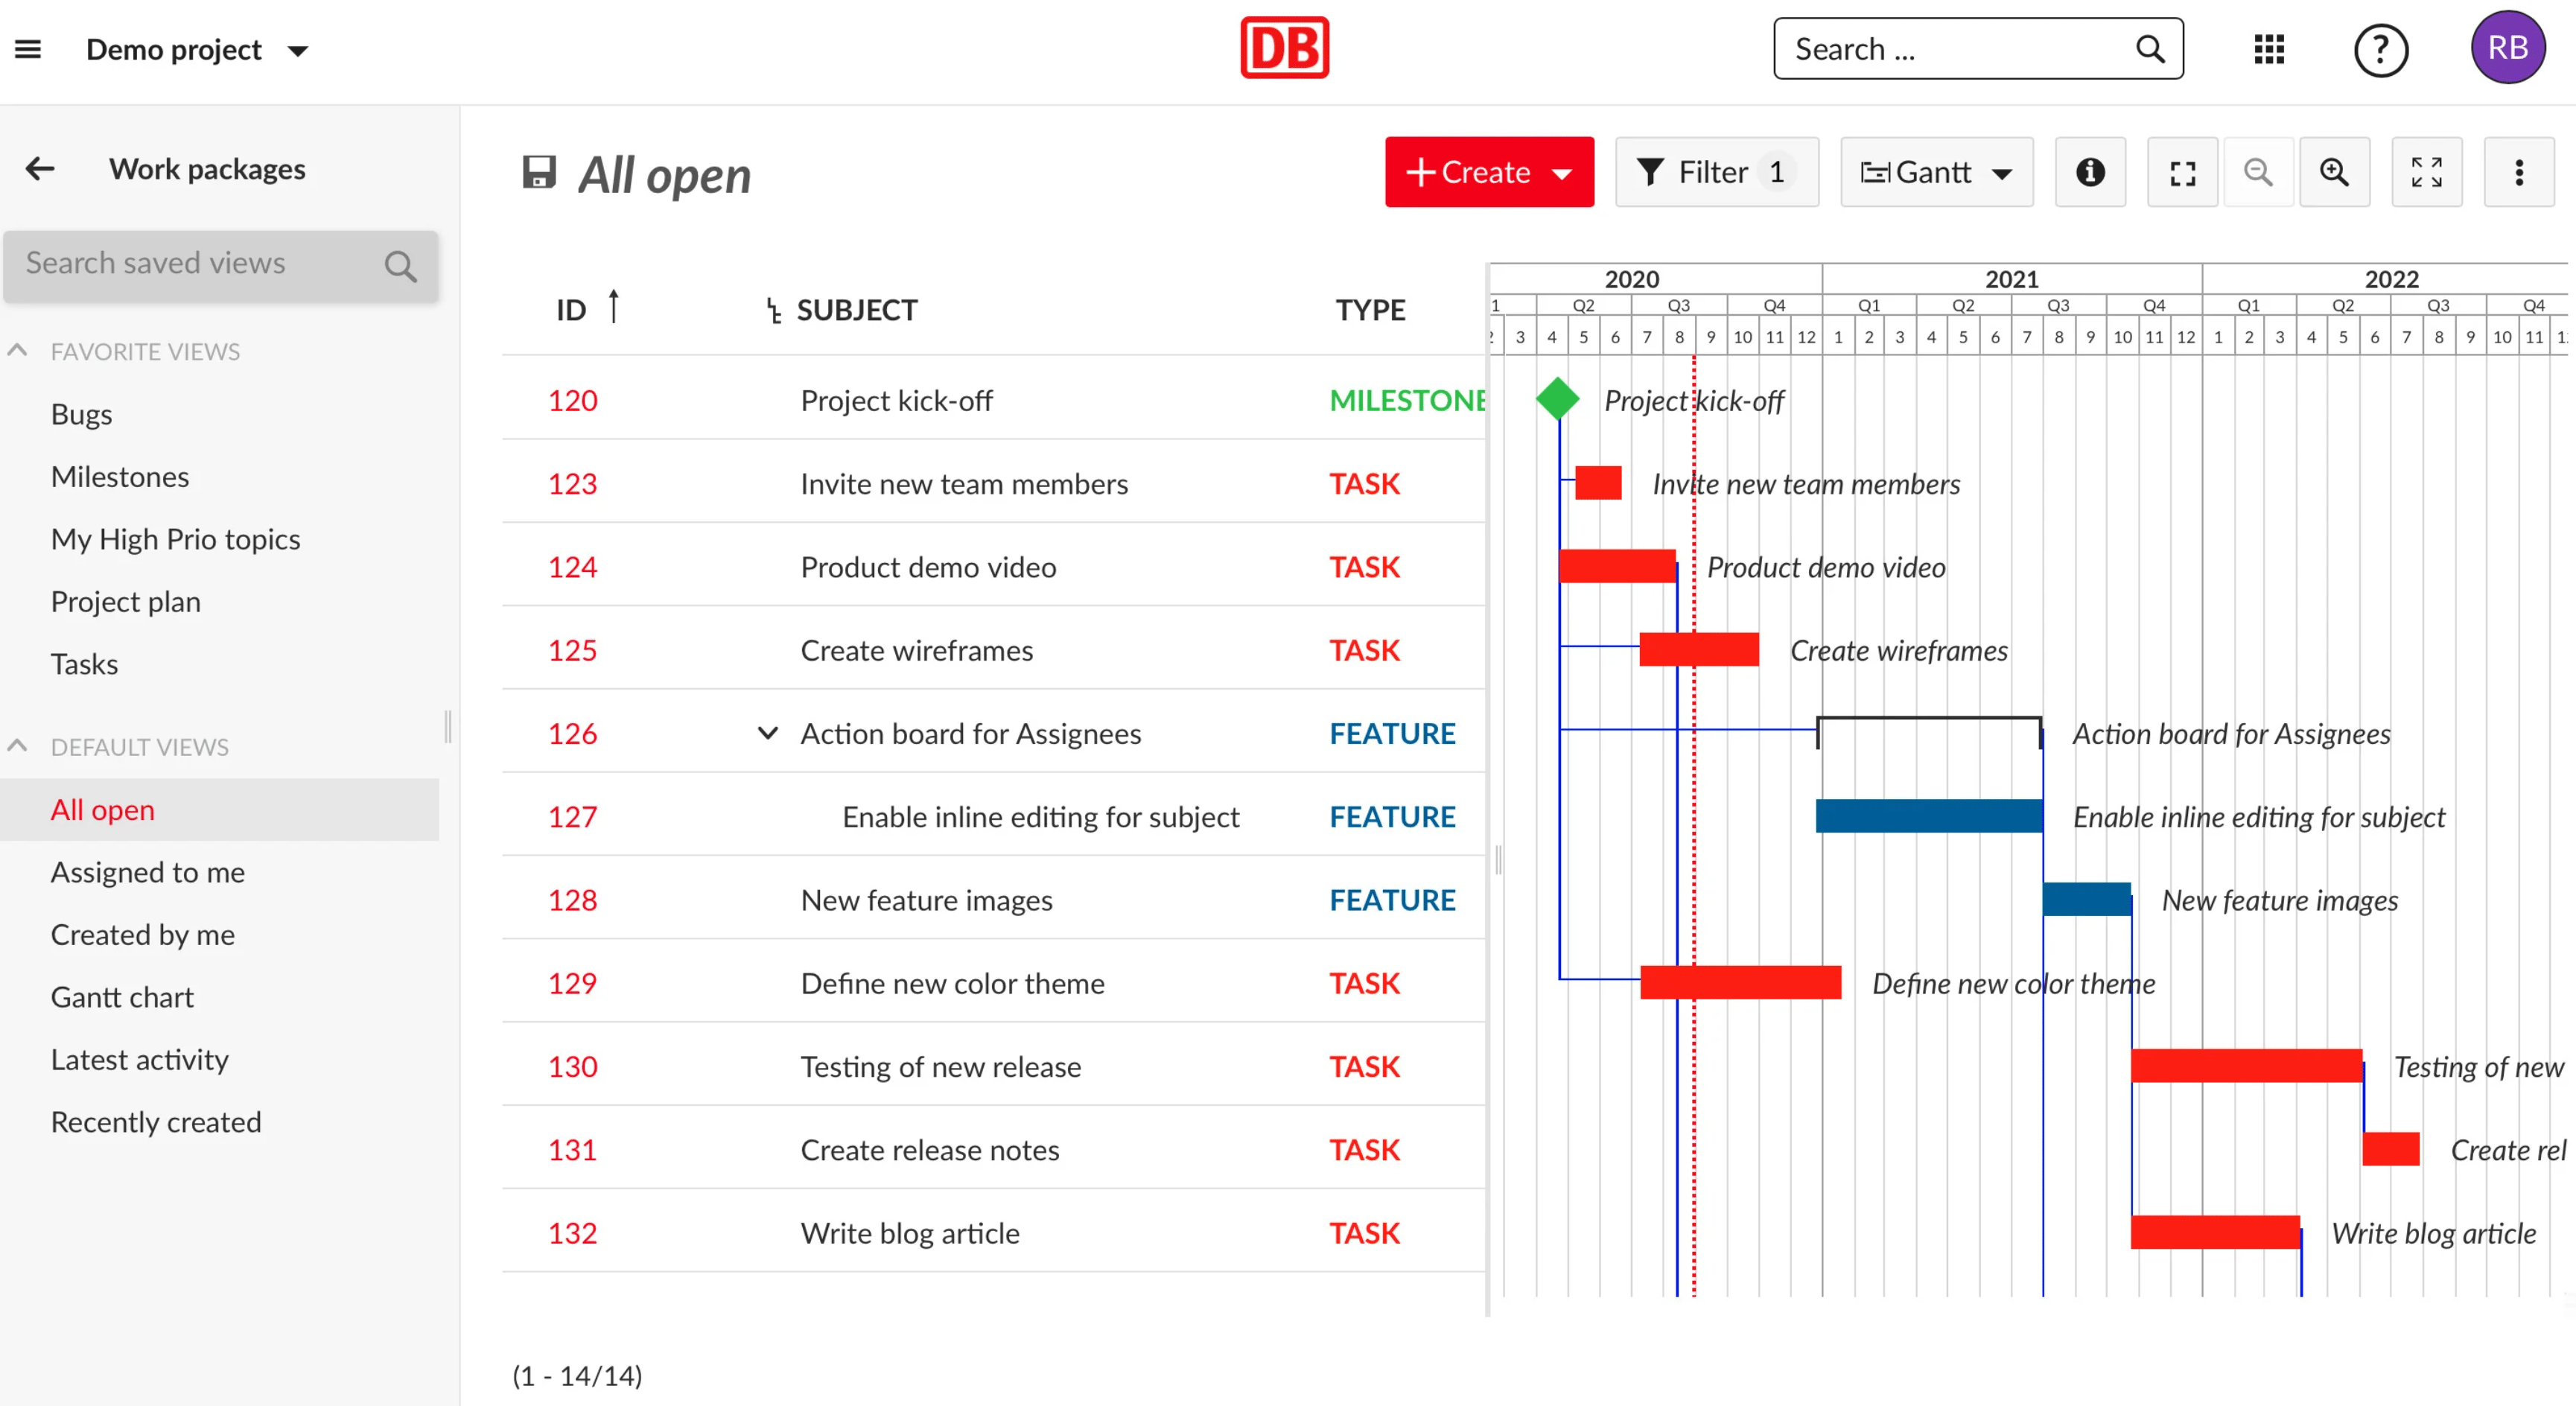Click the zoom in magnifier icon

click(2335, 170)
